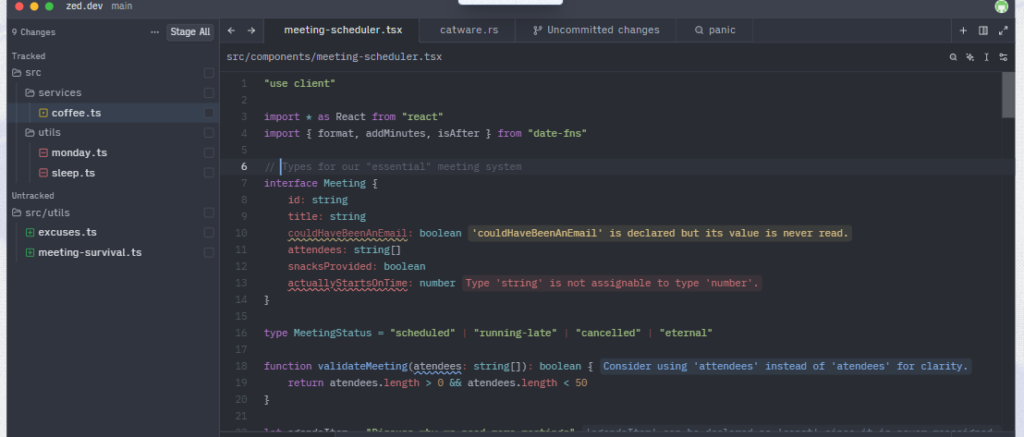Stage coffee.ts using its checkbox
The height and width of the screenshot is (437, 1024).
(208, 113)
